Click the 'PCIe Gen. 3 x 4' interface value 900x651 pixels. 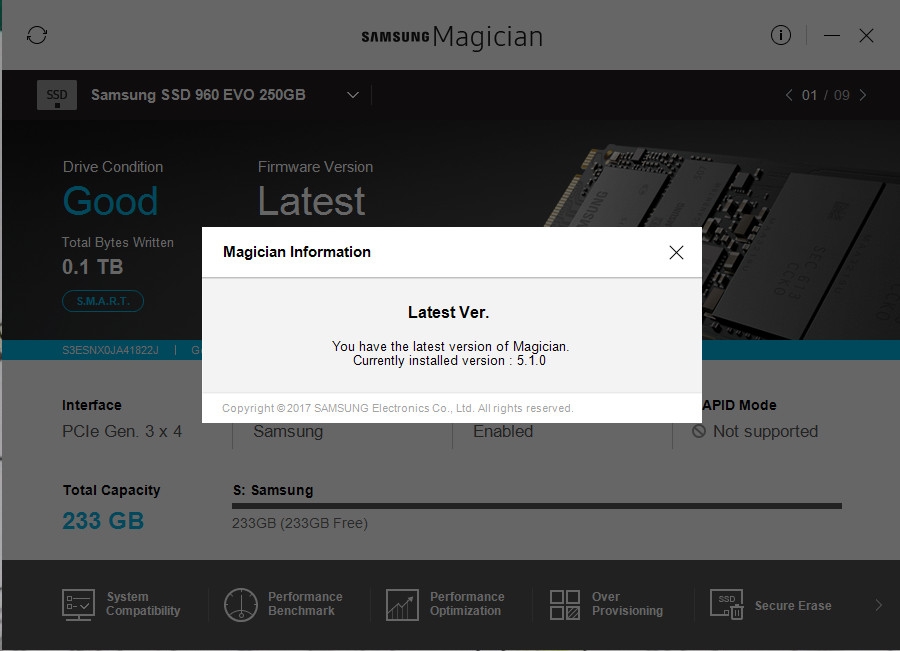click(122, 431)
